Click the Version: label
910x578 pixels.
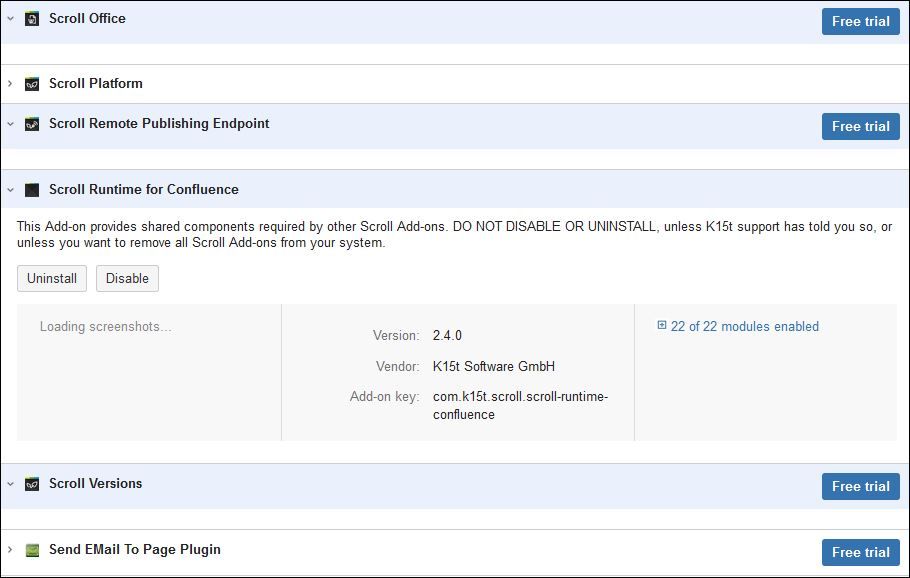[396, 335]
